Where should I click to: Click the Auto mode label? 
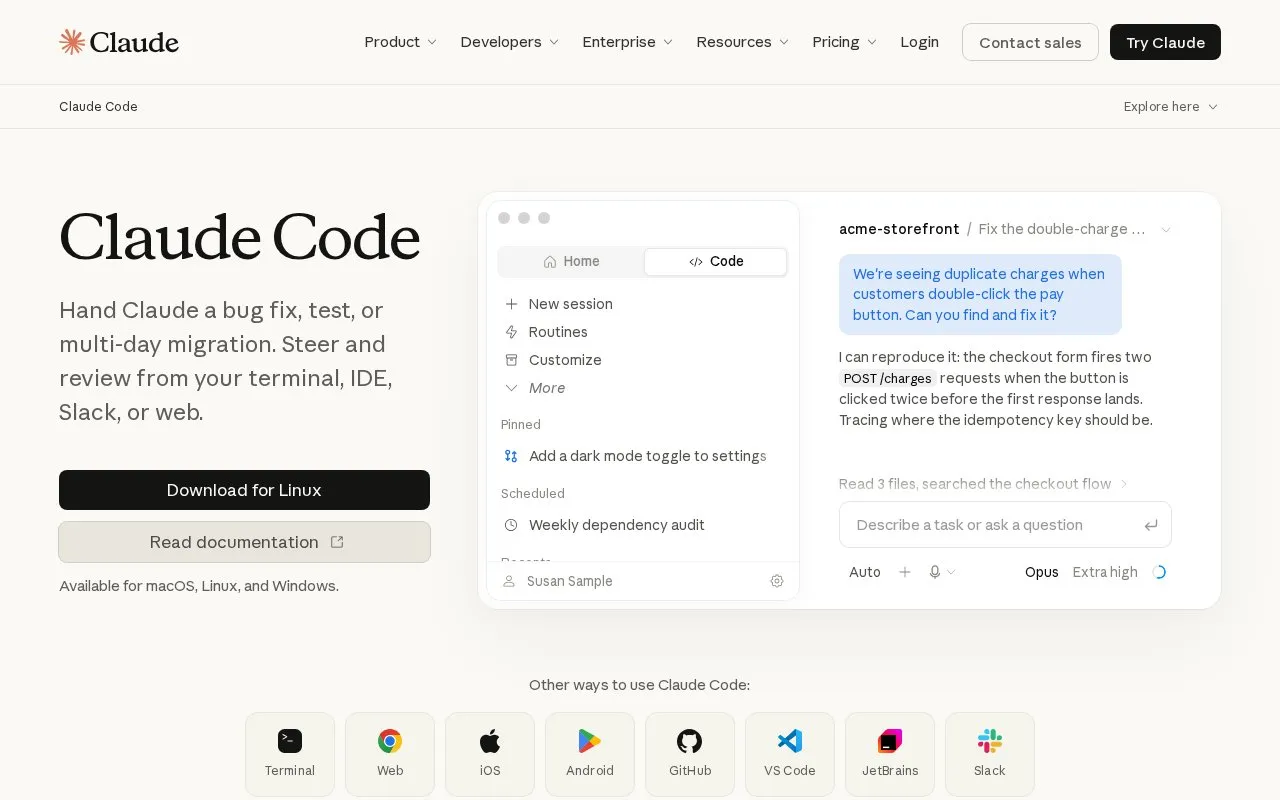coord(865,572)
